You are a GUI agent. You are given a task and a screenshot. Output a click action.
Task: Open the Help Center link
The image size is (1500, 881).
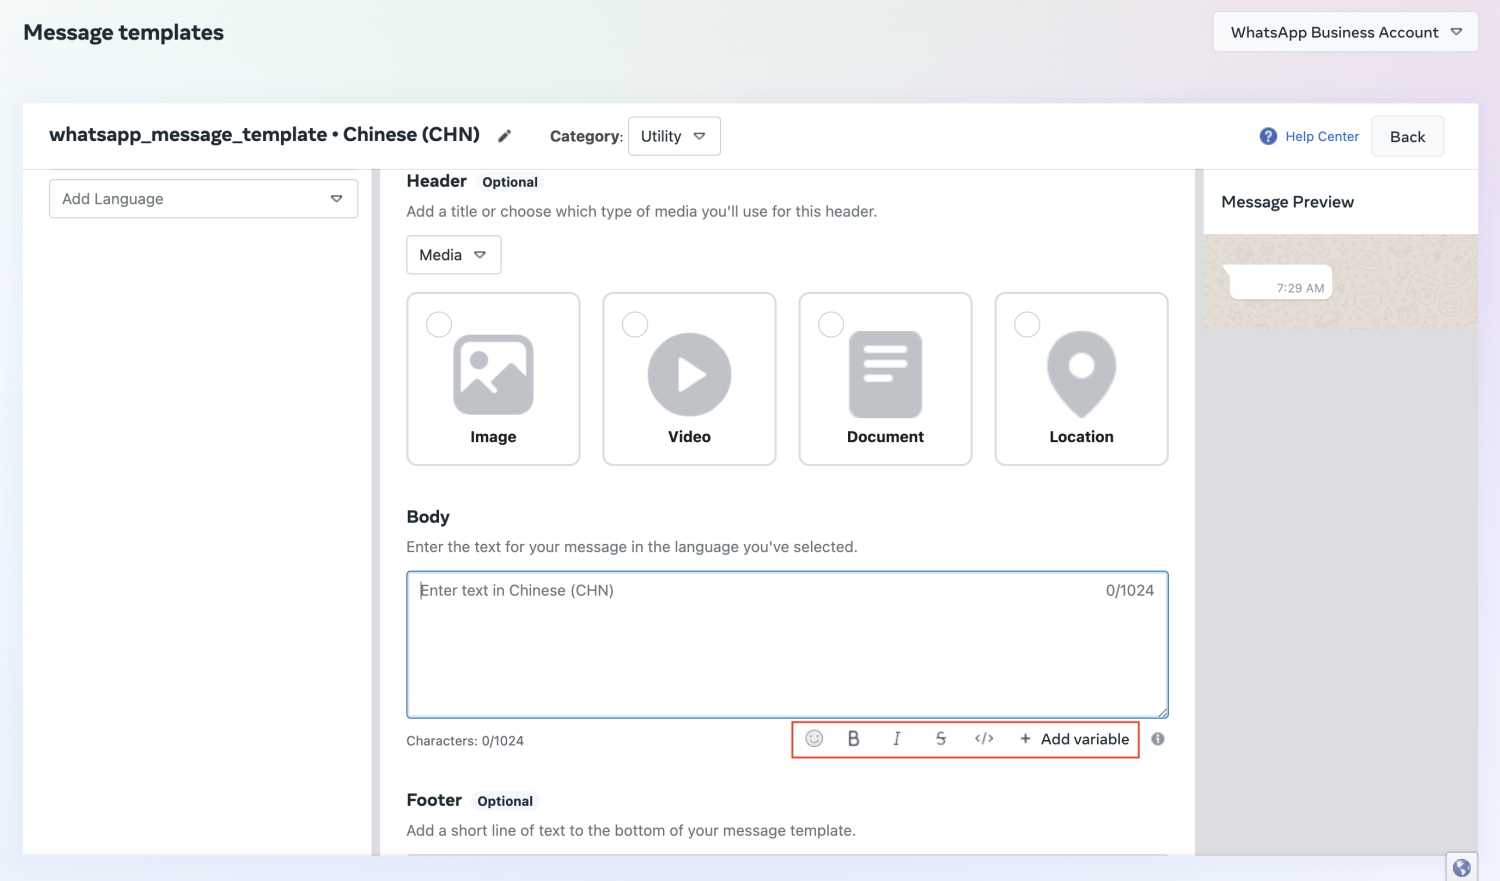click(x=1322, y=136)
